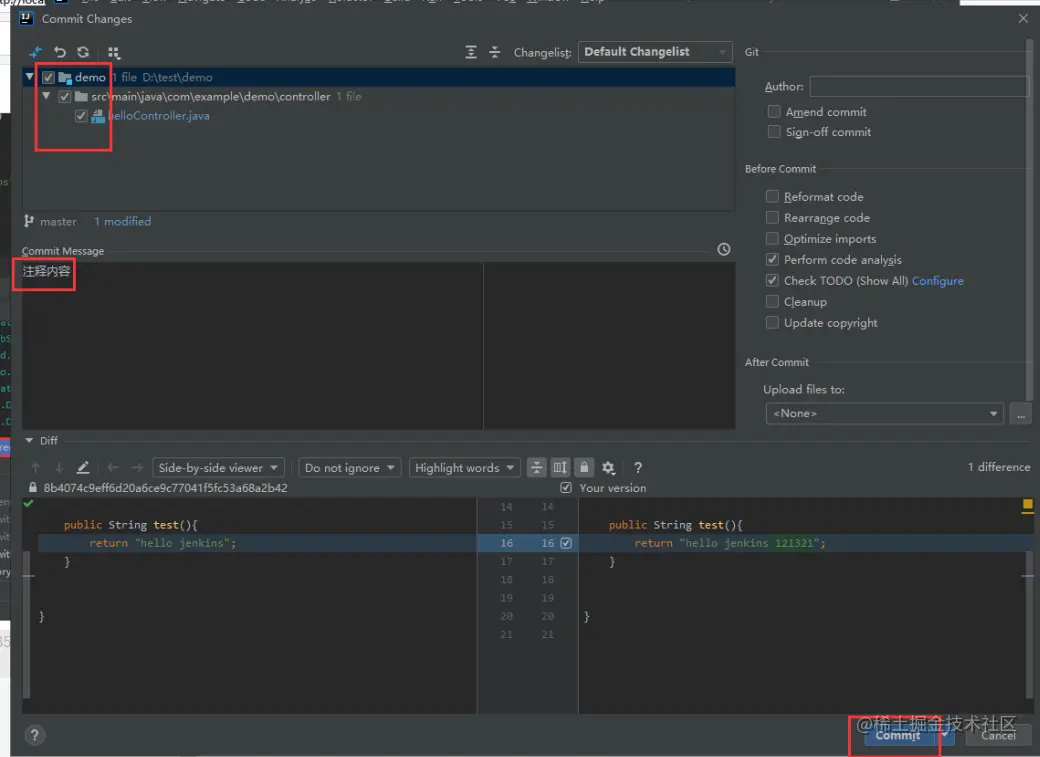Toggle the HelloController.java checkbox
Screen dimensions: 1040x757
coord(81,116)
